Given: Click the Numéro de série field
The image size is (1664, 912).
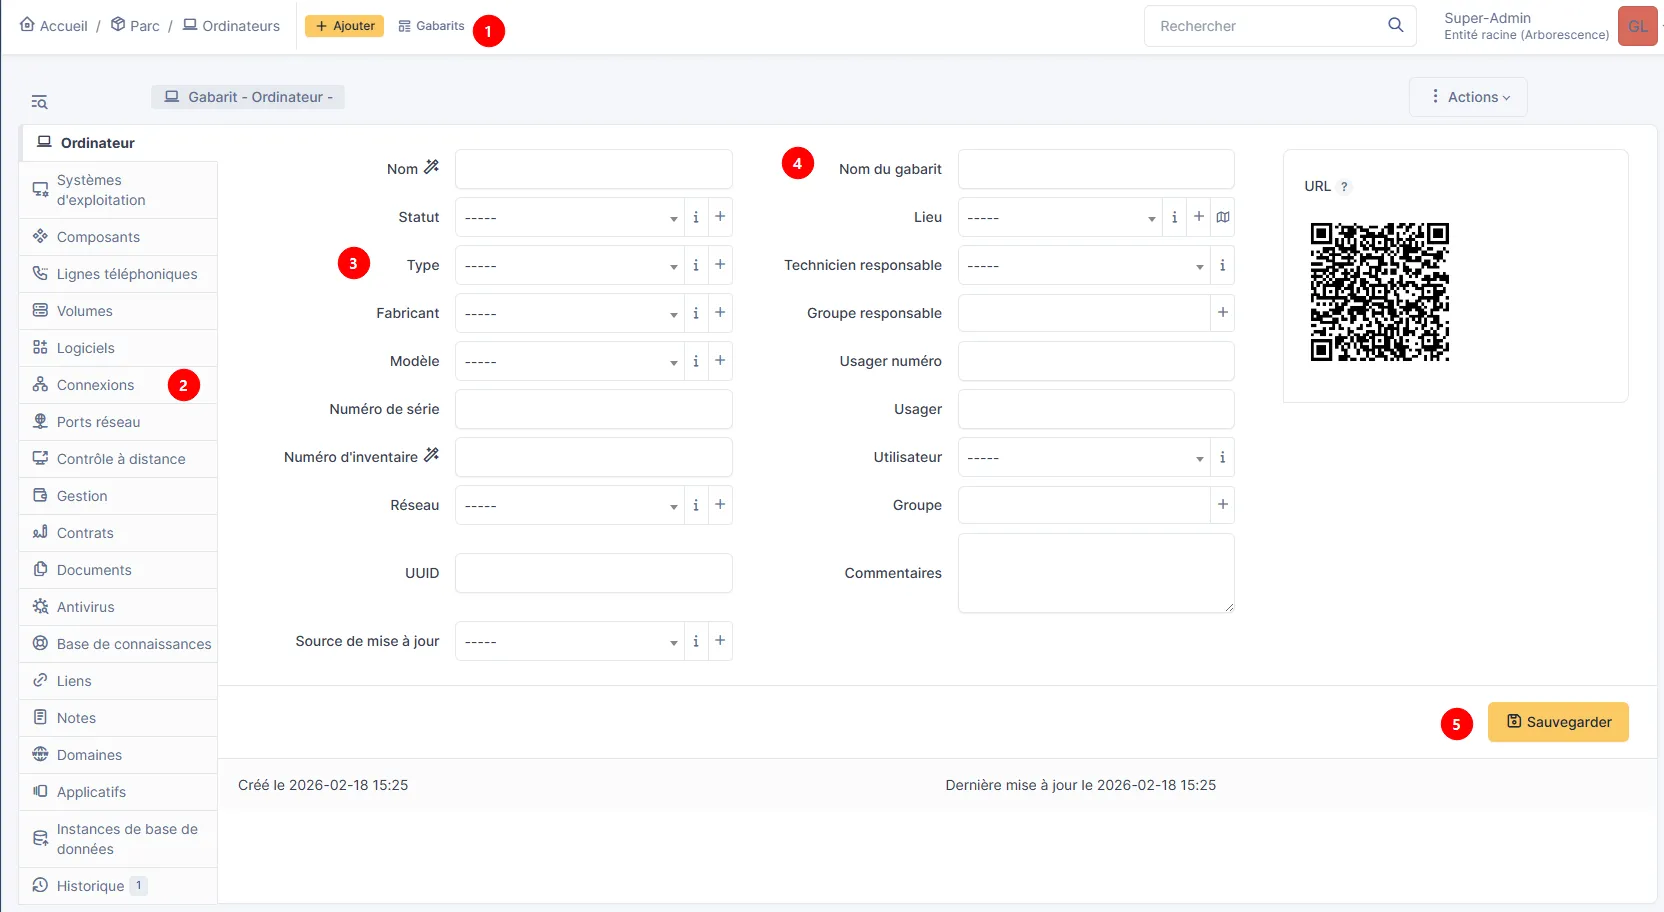Looking at the screenshot, I should [594, 409].
